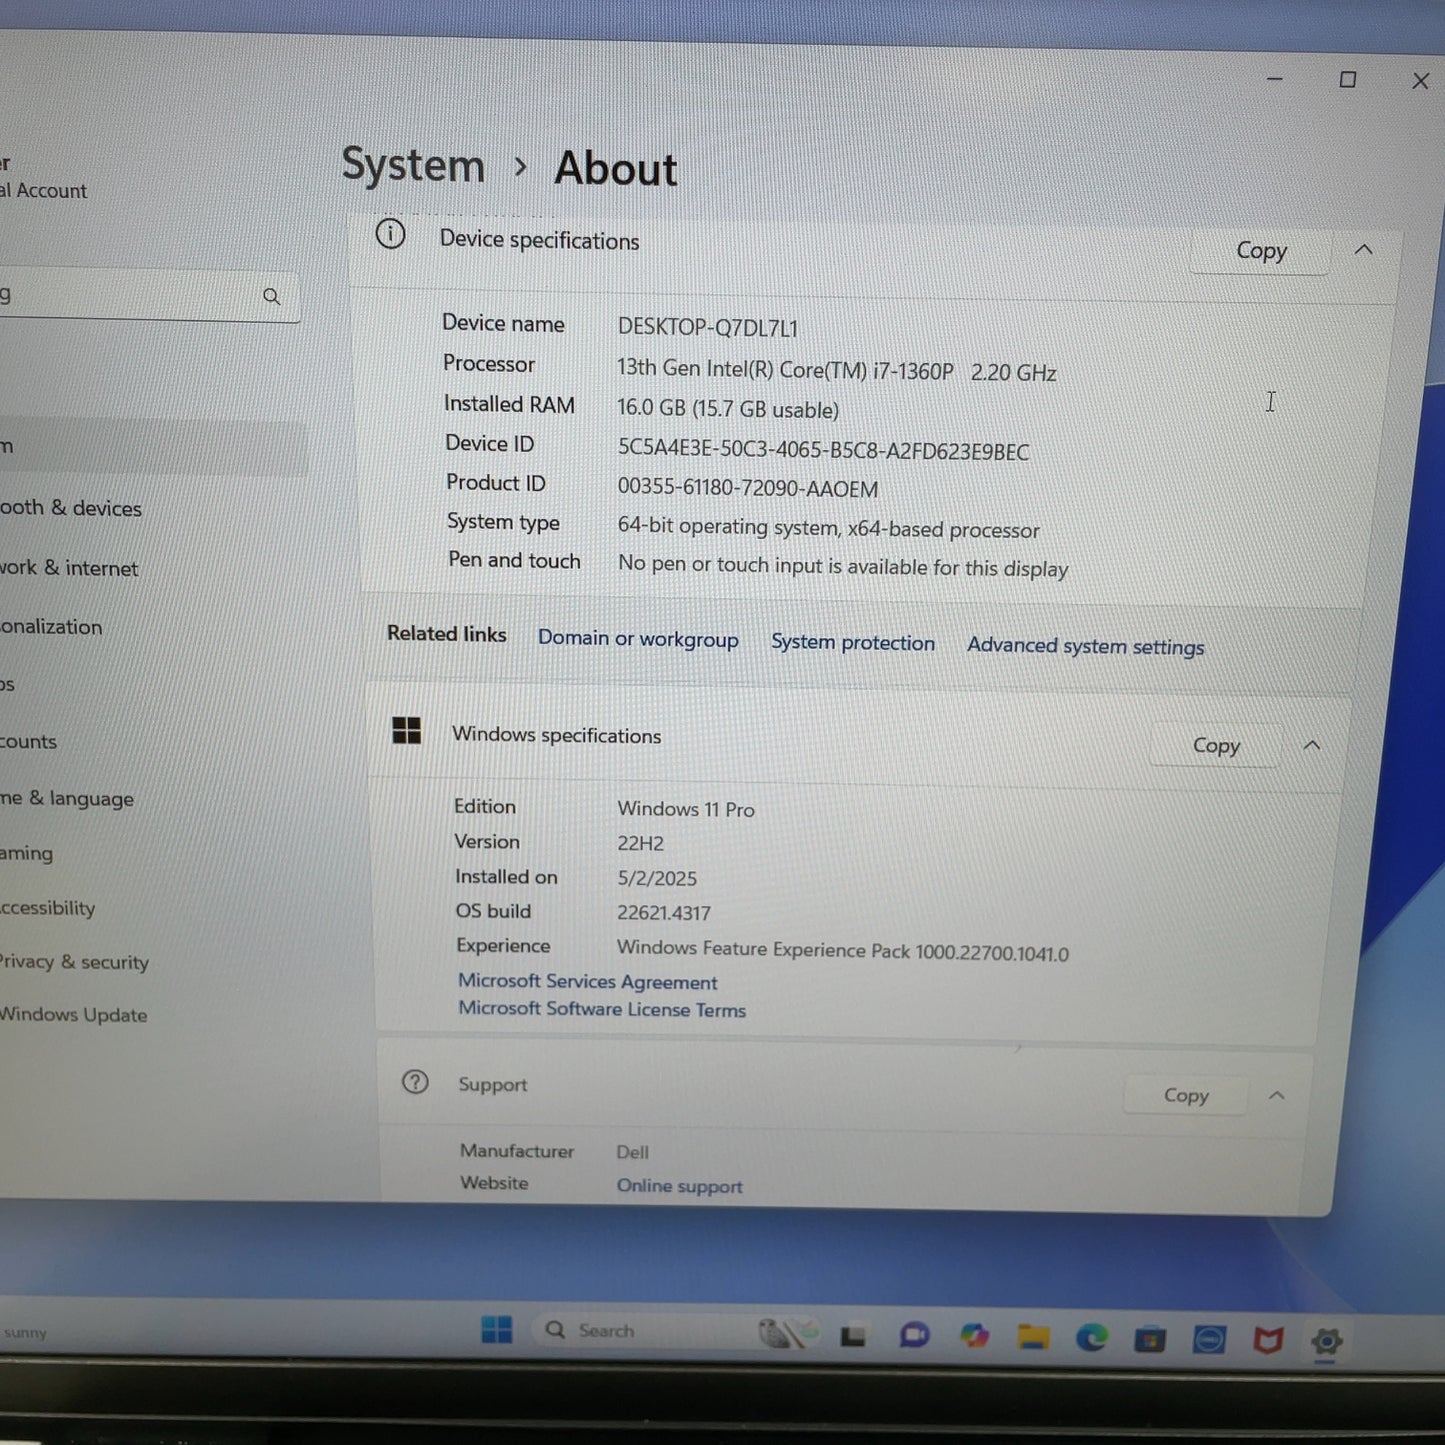
Task: Click Windows Feature Experience Pack value
Action: [x=843, y=950]
